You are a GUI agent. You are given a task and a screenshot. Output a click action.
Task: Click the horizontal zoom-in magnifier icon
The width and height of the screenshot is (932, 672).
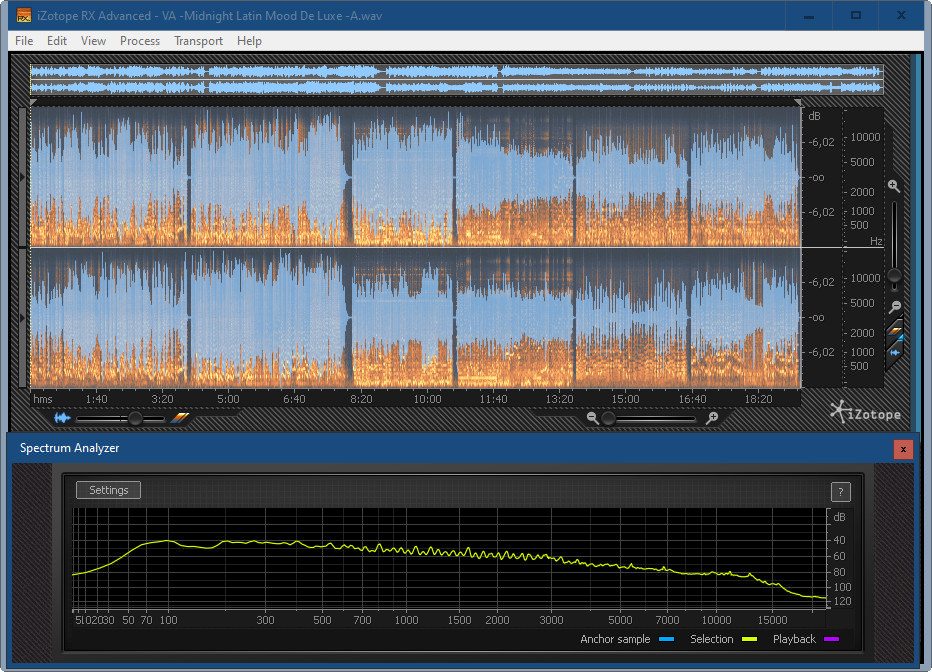(712, 418)
